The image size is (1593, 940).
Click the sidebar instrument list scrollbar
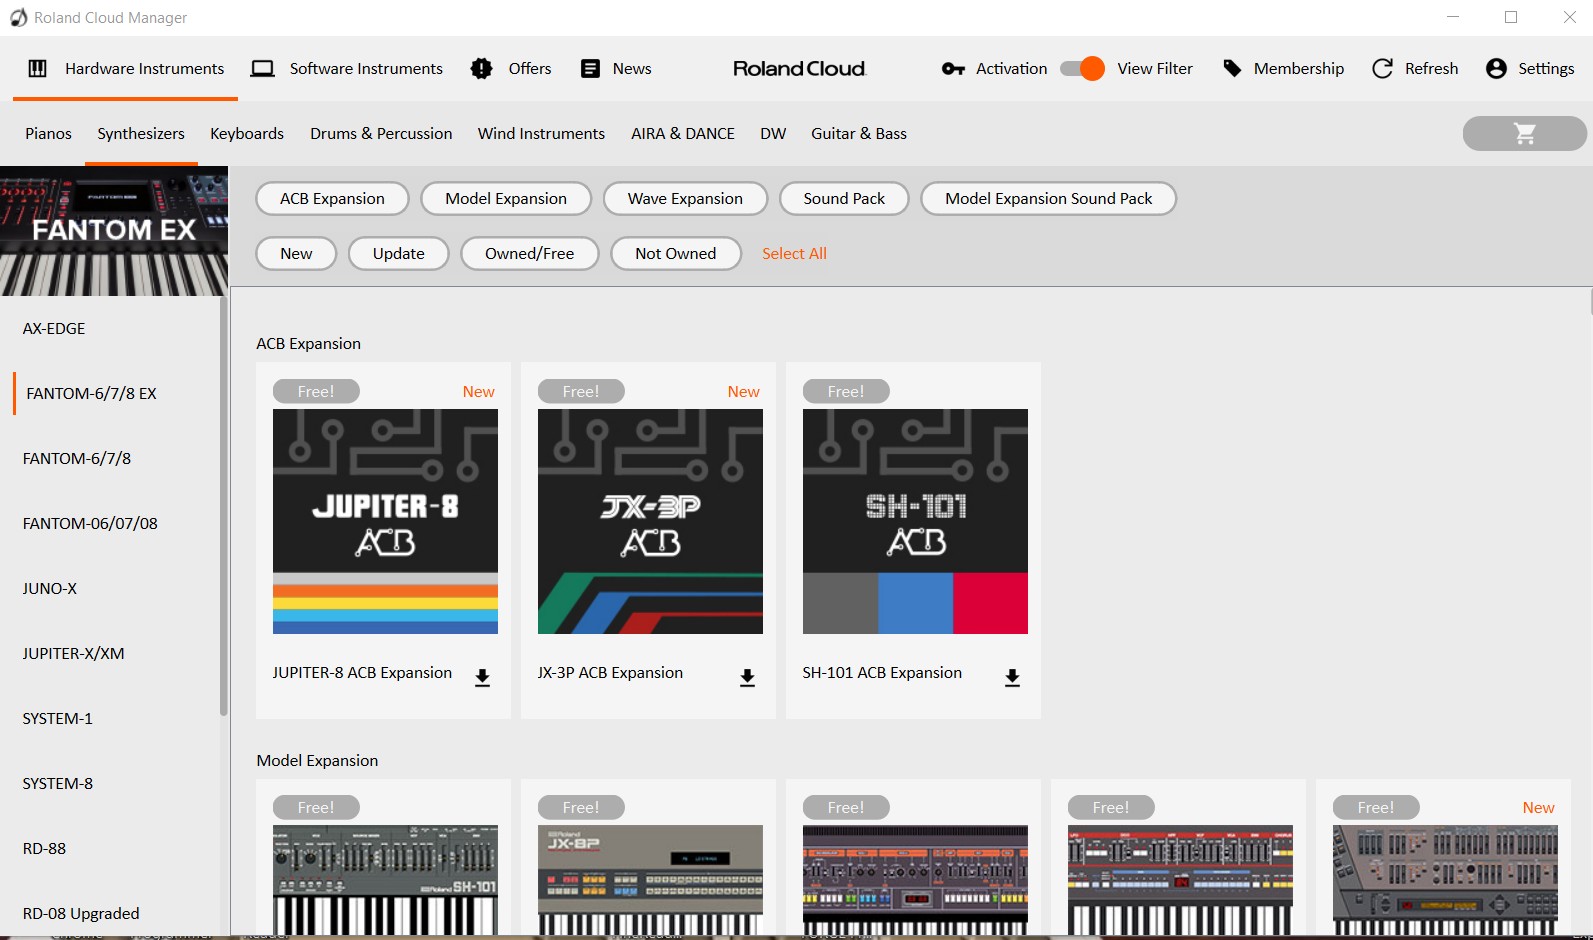pos(224,506)
